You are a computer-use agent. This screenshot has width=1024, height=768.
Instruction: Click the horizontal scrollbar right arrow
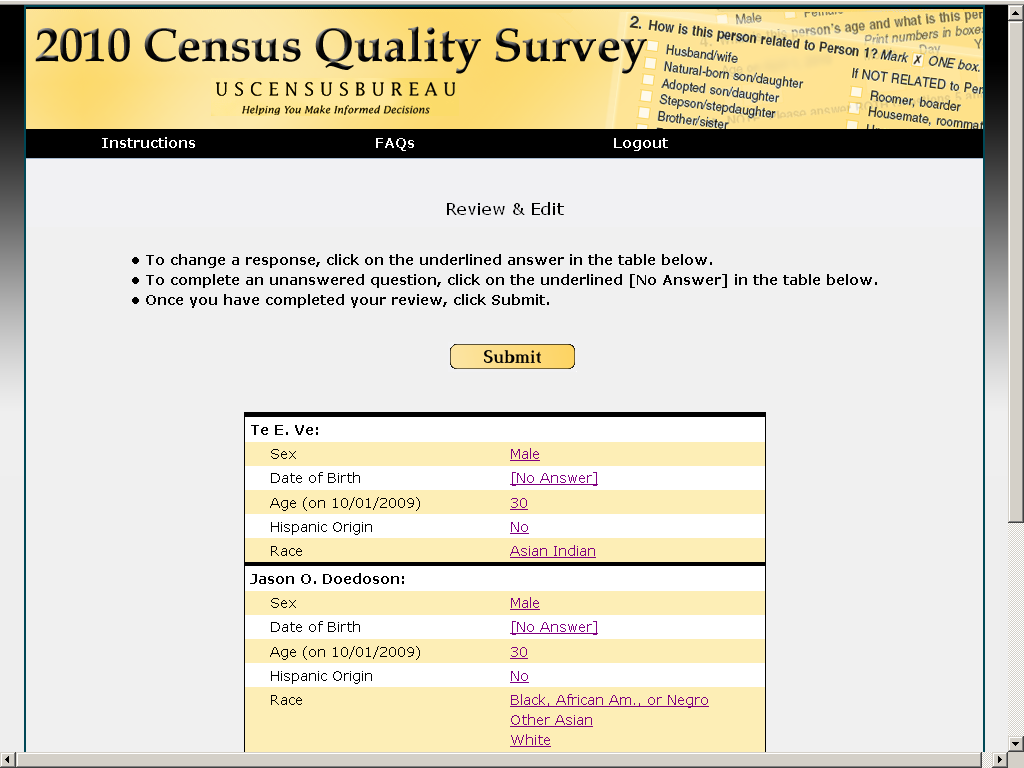tap(1000, 760)
